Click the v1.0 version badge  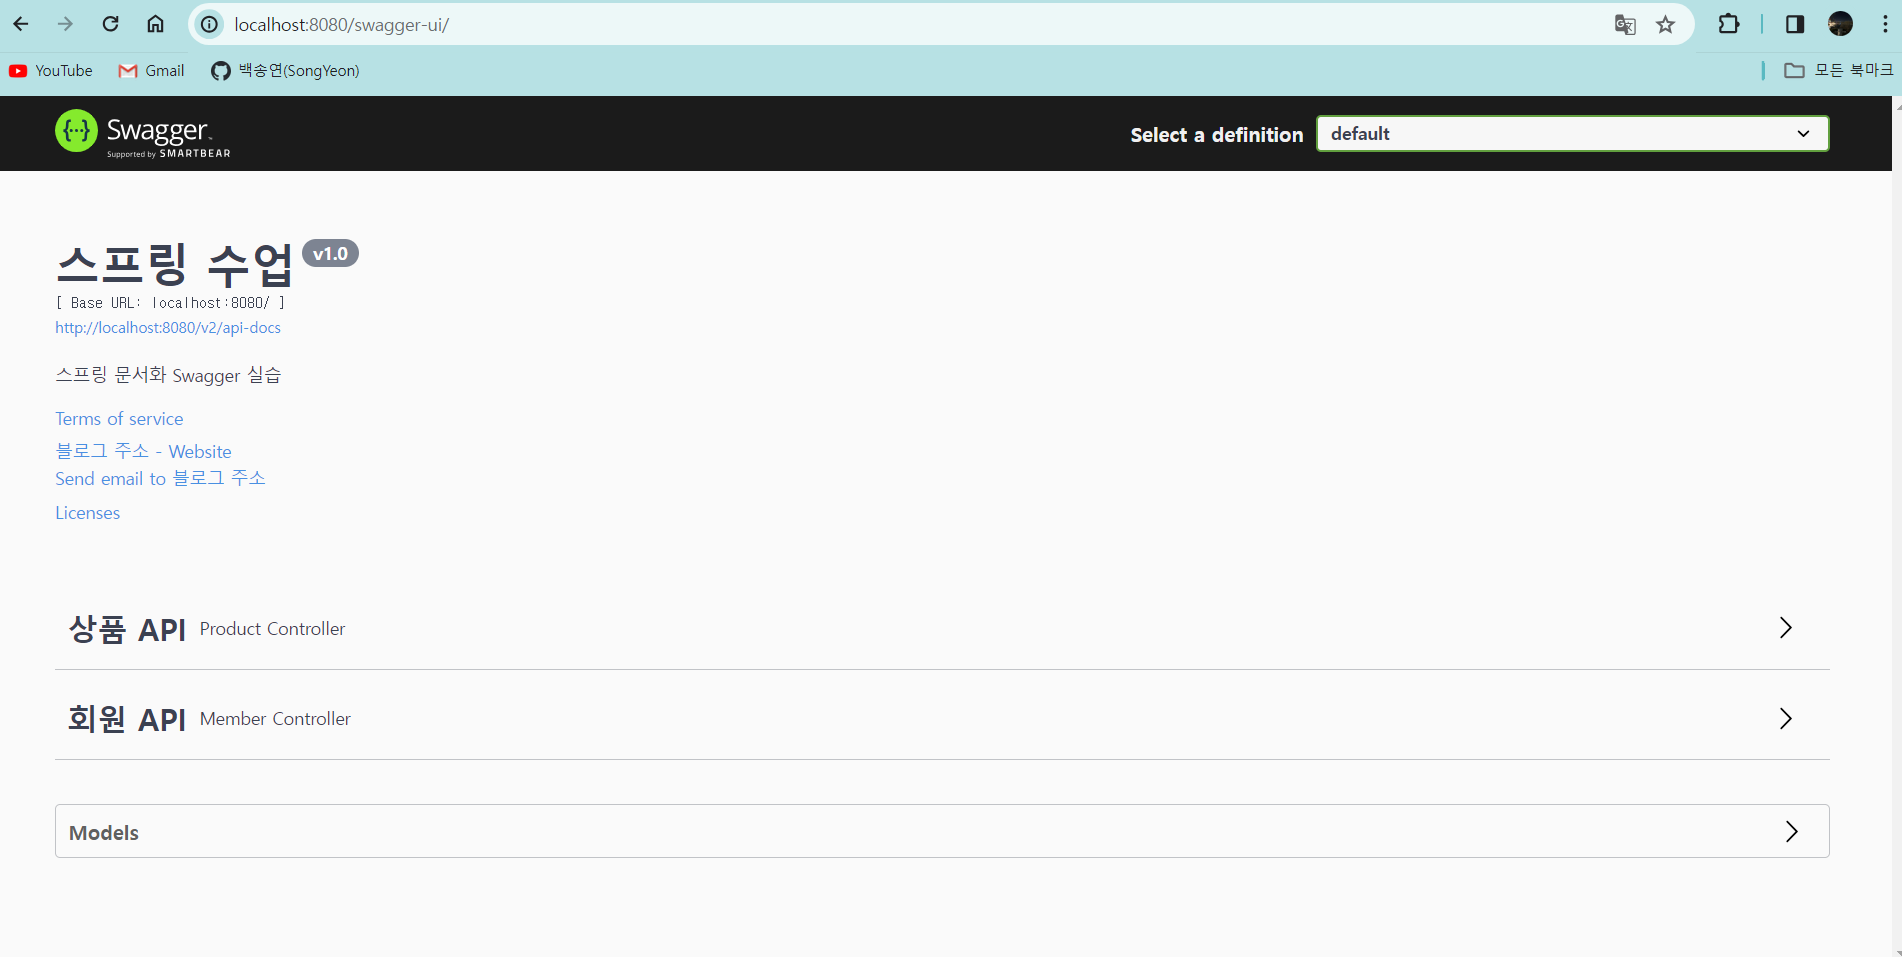click(x=330, y=254)
